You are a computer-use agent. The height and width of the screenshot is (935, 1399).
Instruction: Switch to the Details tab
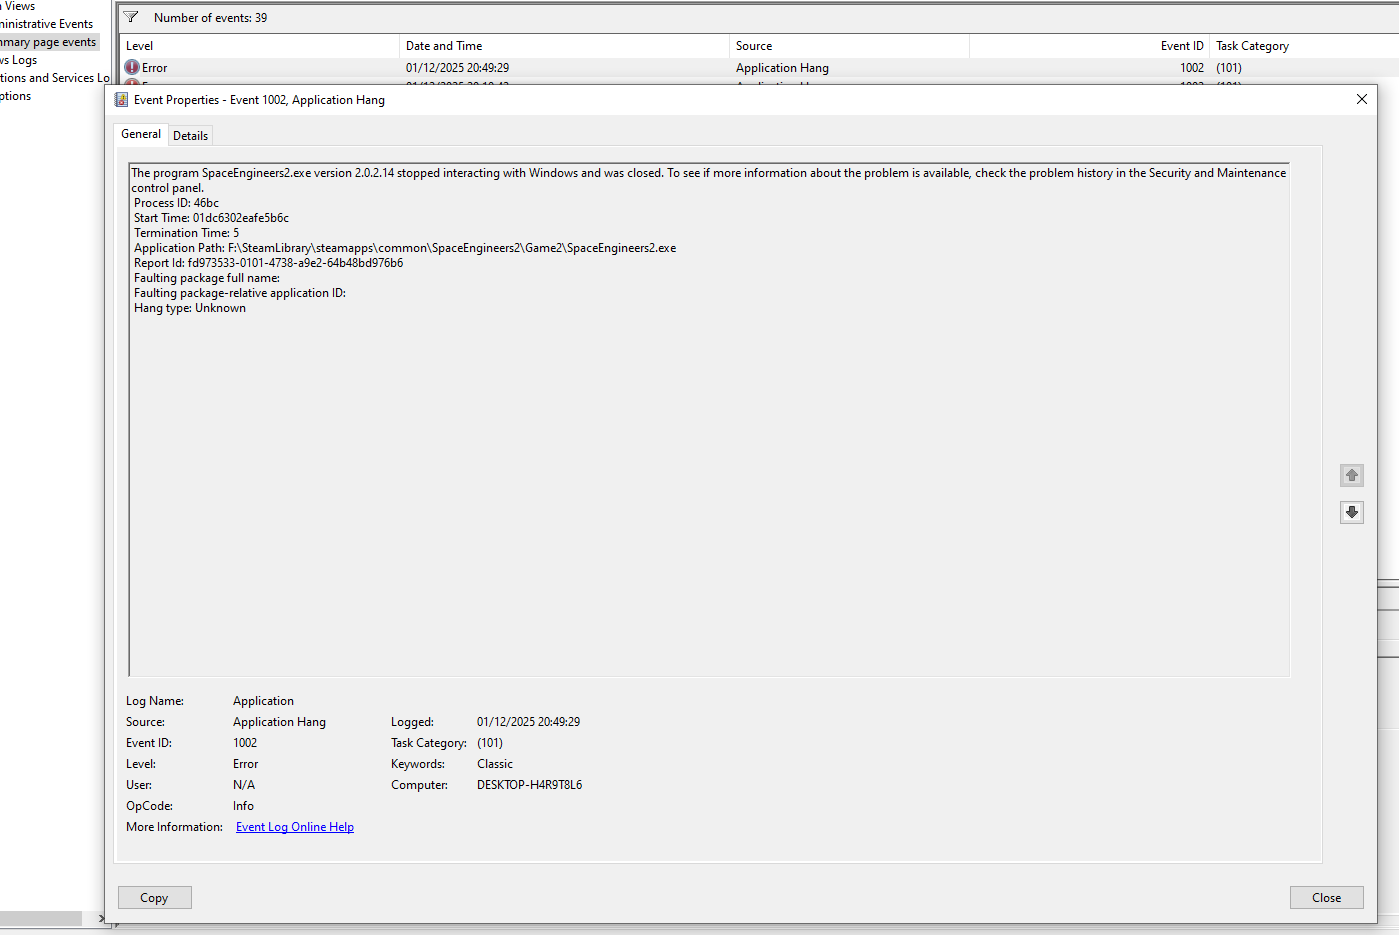[x=190, y=135]
